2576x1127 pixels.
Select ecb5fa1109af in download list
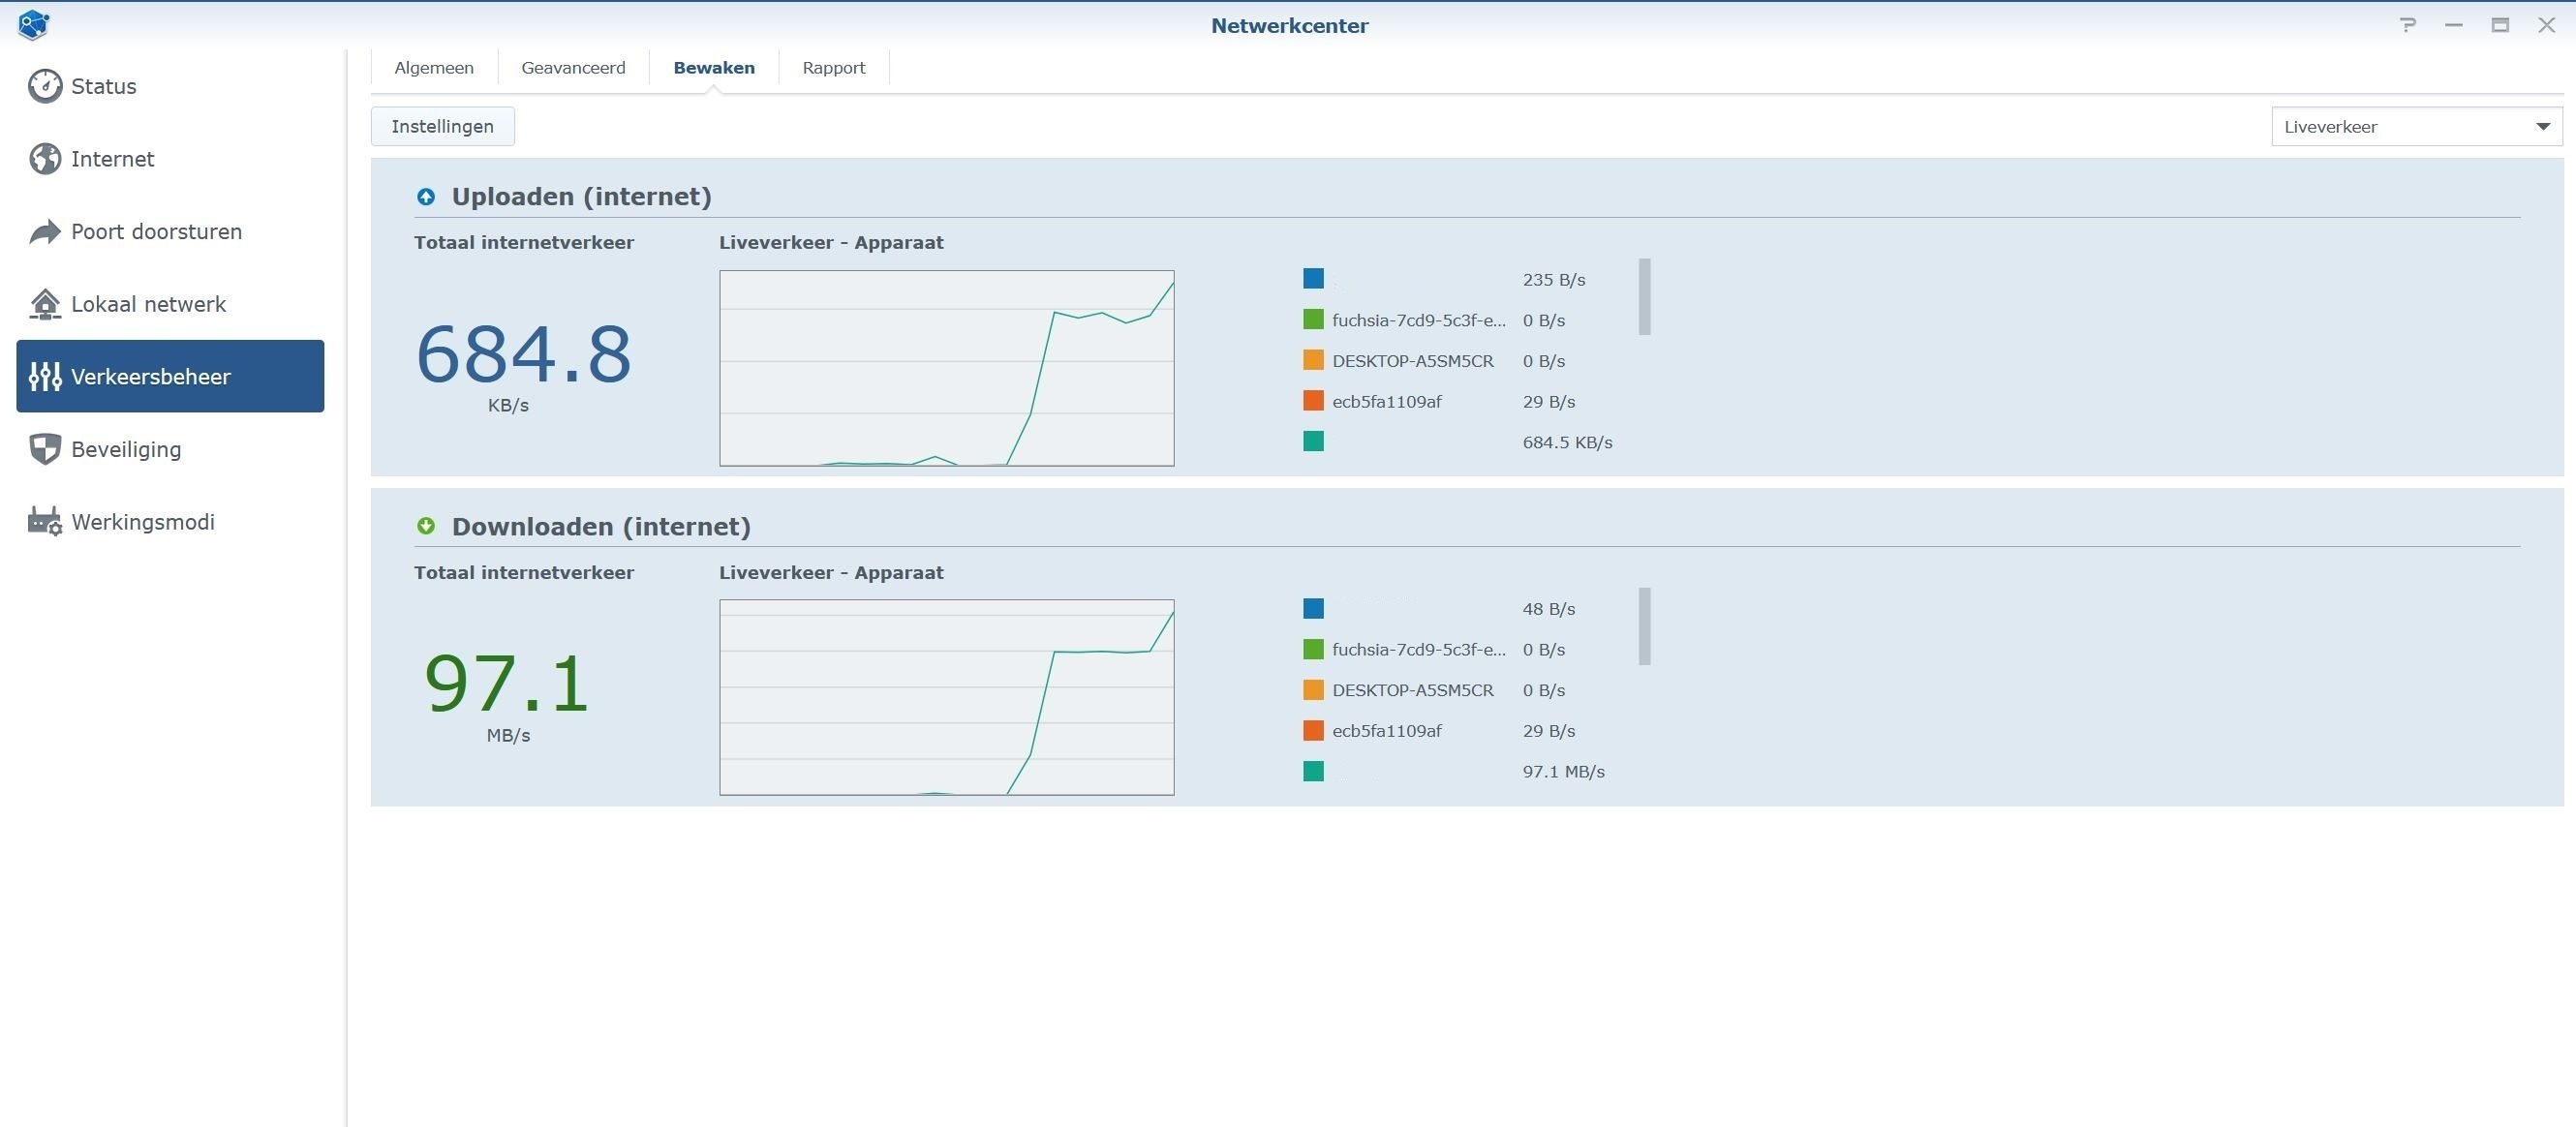[1387, 731]
